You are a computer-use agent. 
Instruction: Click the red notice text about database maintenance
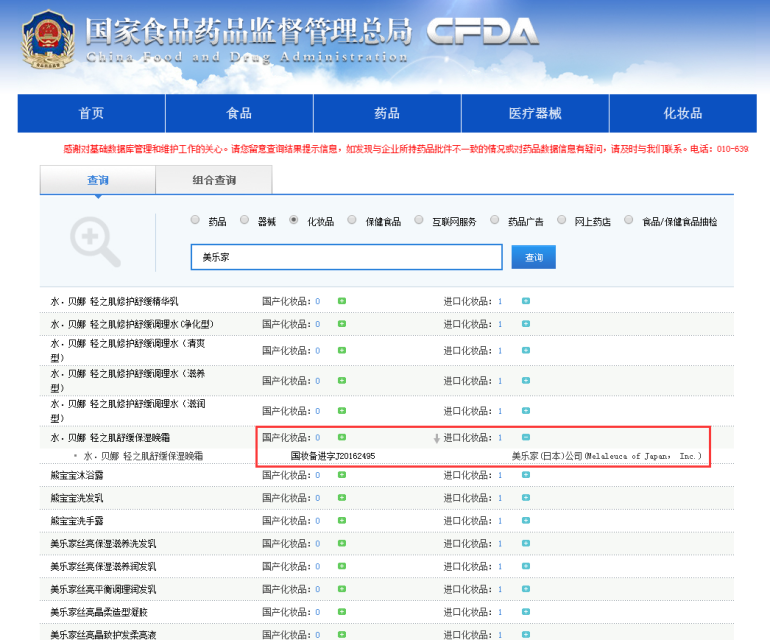tap(406, 149)
